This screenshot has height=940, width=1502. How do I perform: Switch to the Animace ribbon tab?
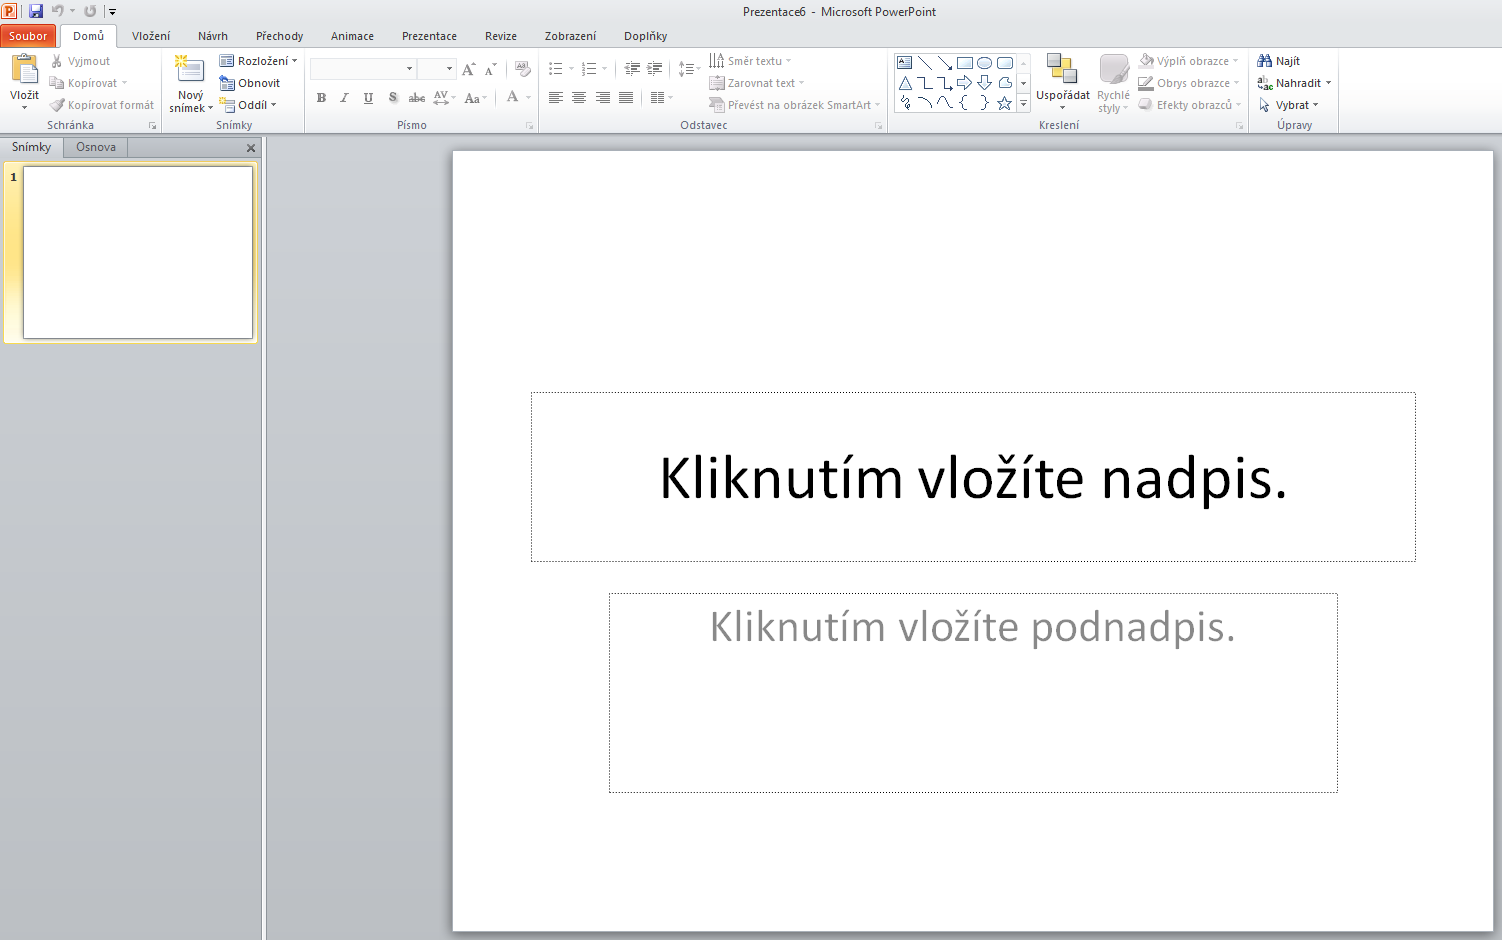[353, 36]
